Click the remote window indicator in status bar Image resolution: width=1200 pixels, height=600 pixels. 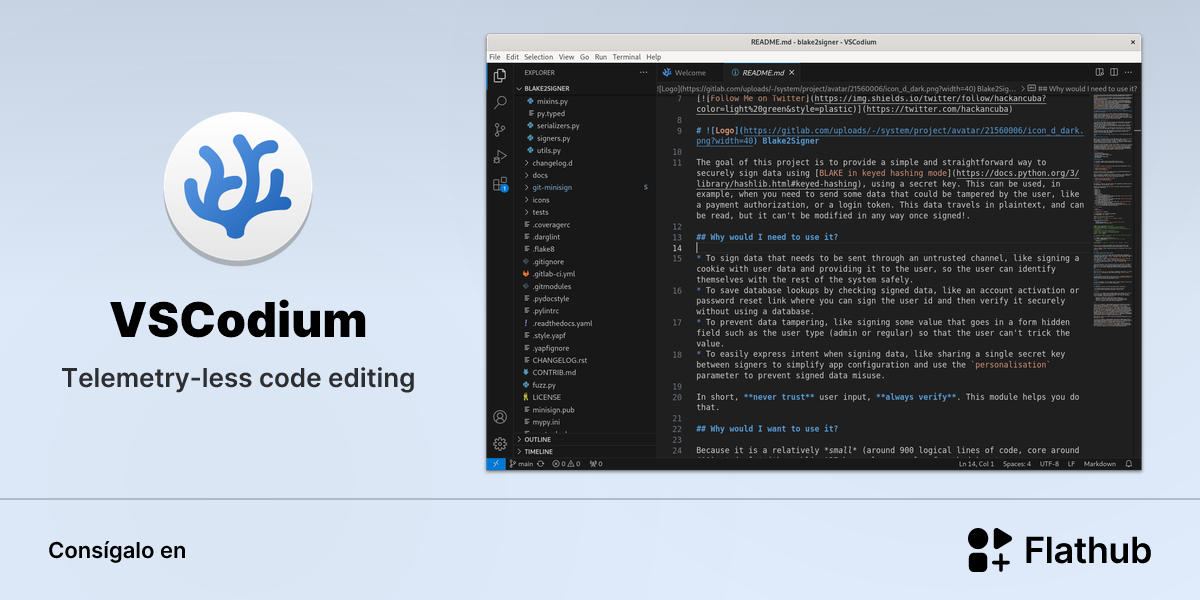[x=496, y=464]
